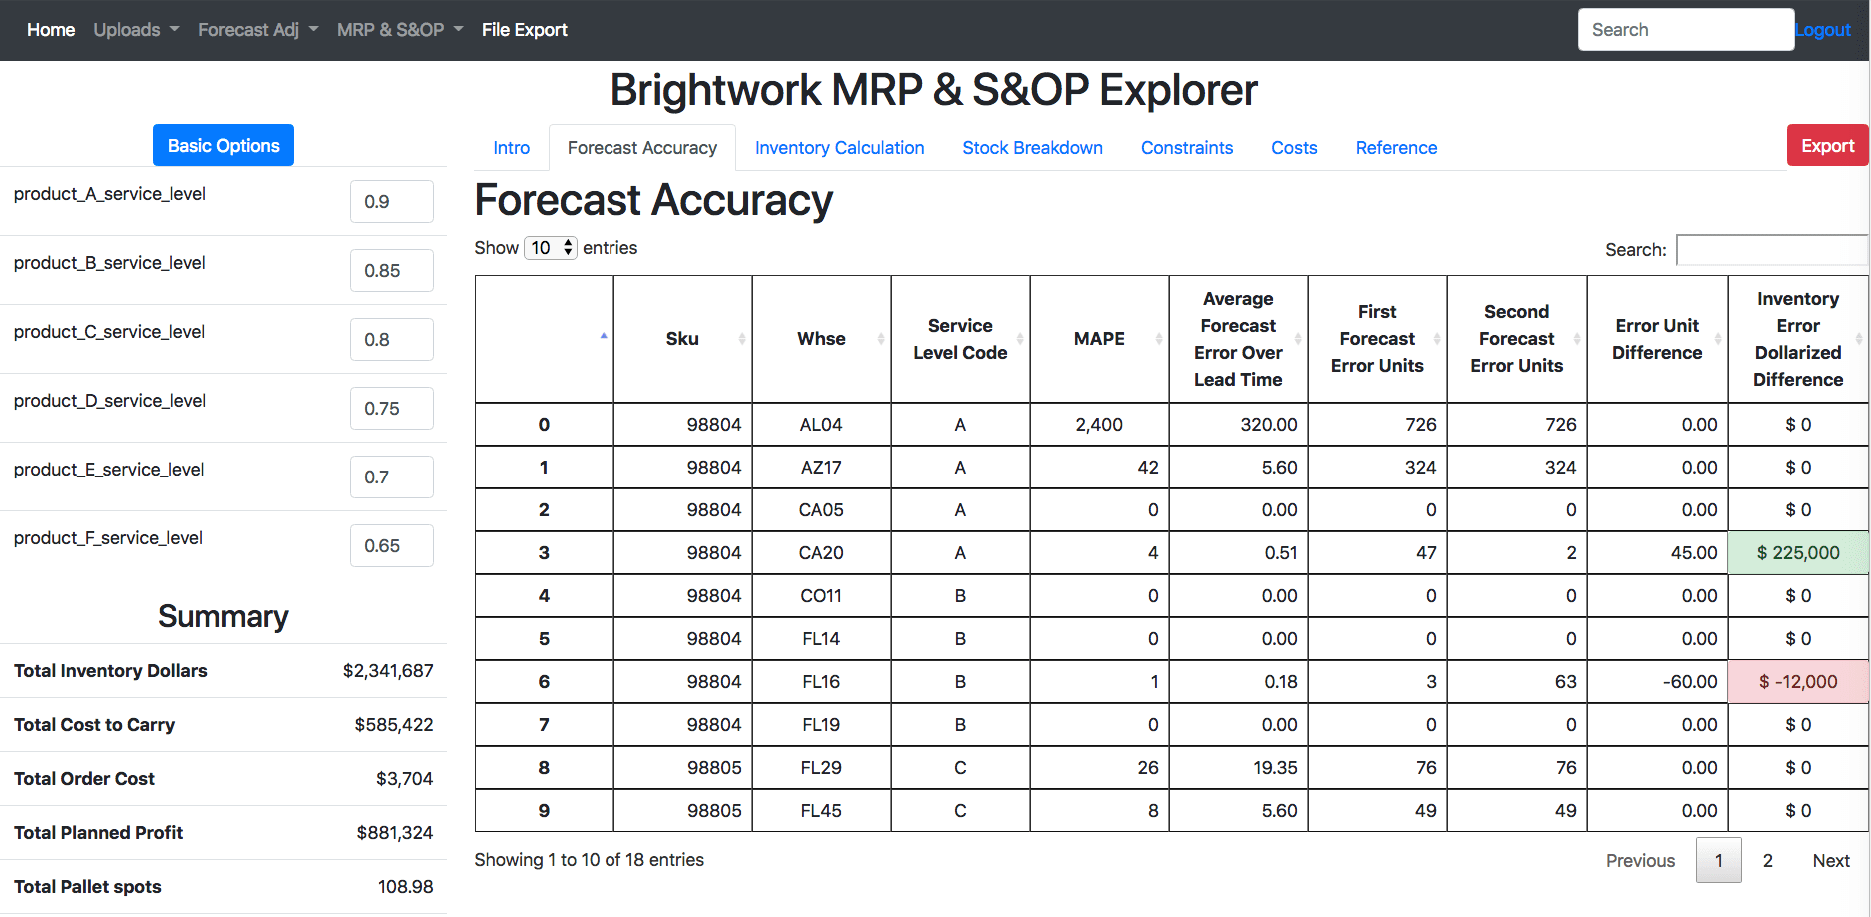Edit the product_F_service_level value field
The width and height of the screenshot is (1871, 917).
391,545
